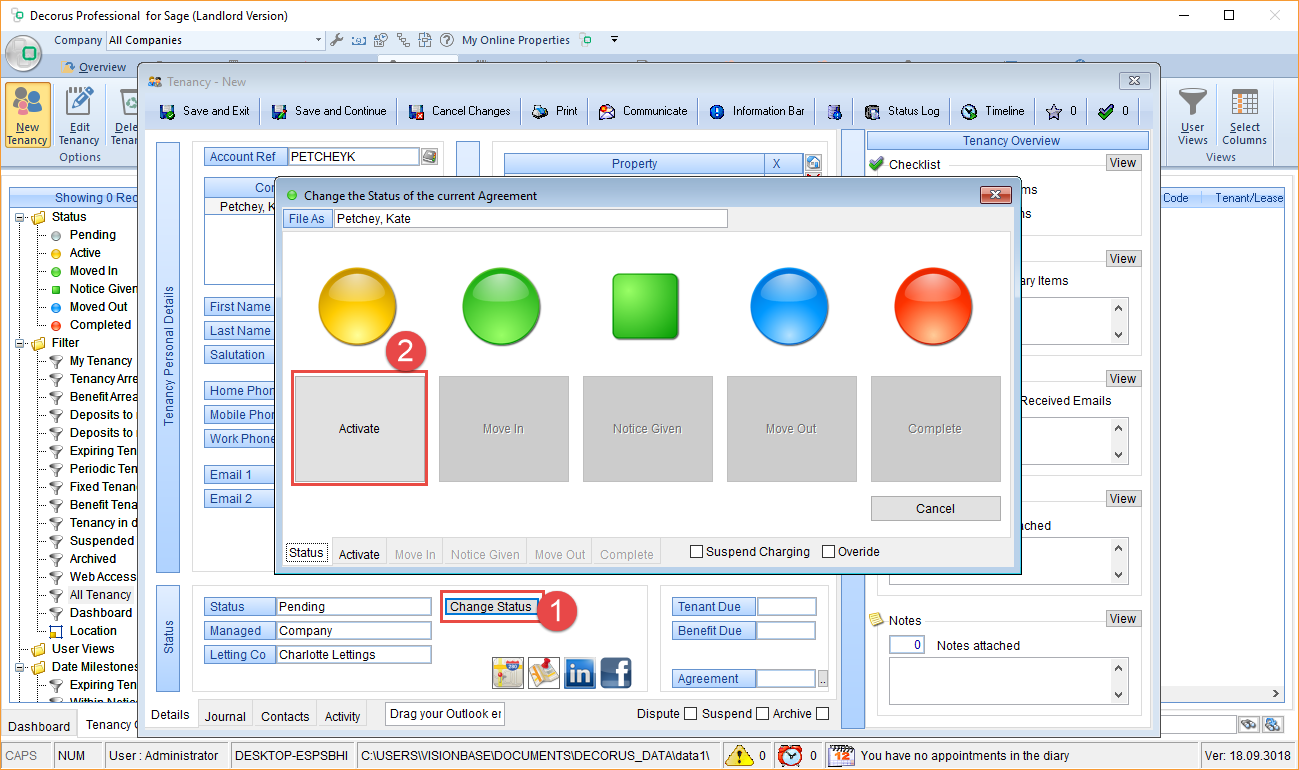The height and width of the screenshot is (770, 1299).
Task: Click Save and Continue toolbar button
Action: tap(329, 111)
